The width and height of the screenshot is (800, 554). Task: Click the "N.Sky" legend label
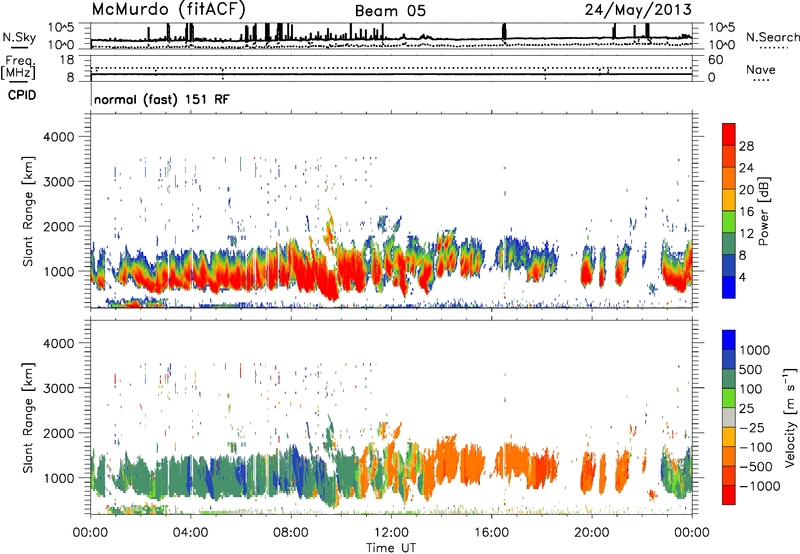[x=19, y=37]
